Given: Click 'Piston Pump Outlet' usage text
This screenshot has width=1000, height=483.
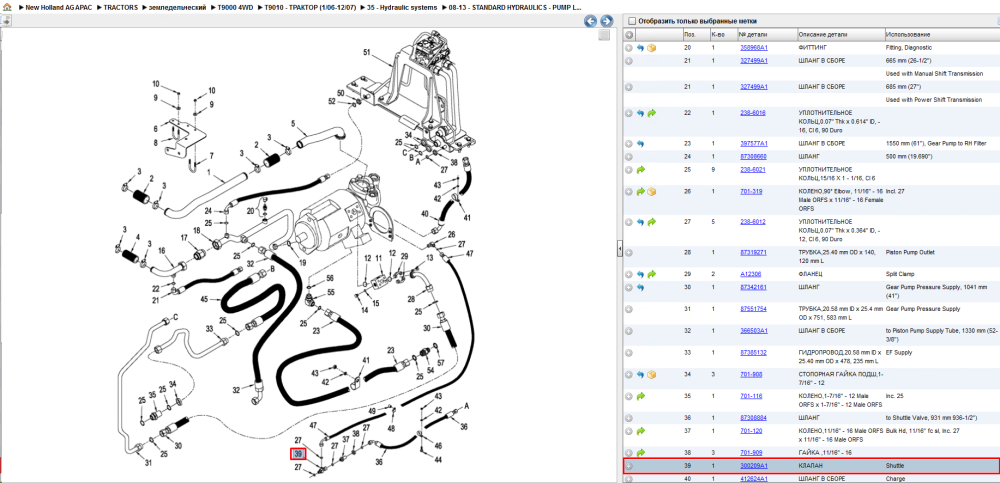Looking at the screenshot, I should pyautogui.click(x=910, y=253).
